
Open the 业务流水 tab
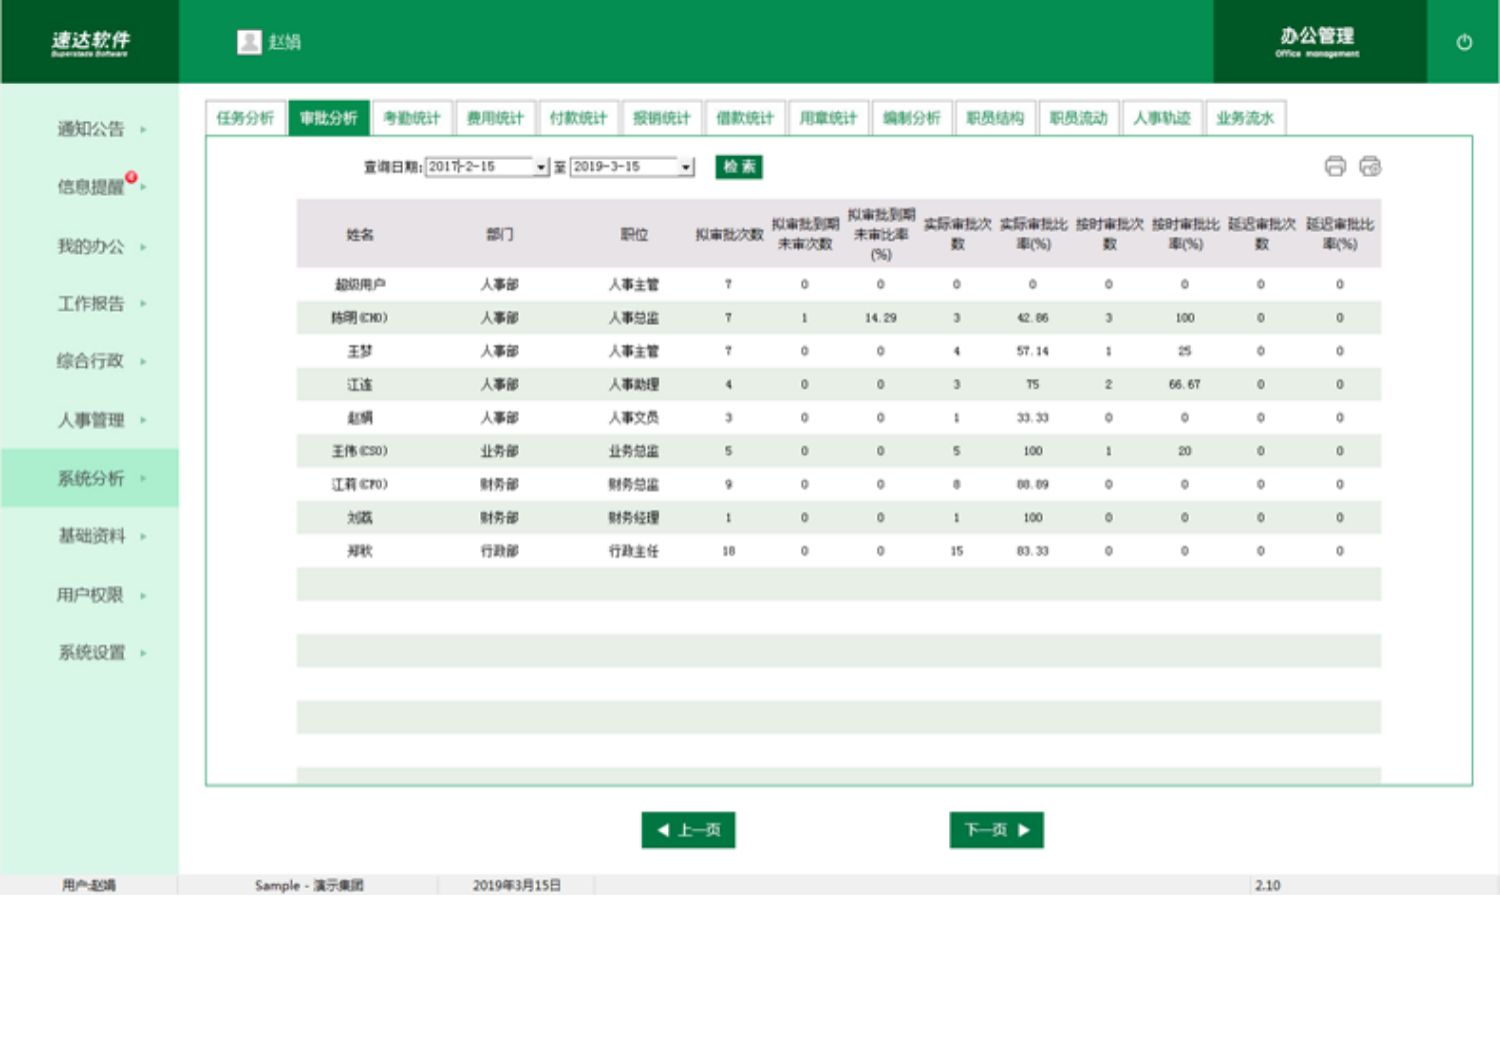pos(1245,118)
